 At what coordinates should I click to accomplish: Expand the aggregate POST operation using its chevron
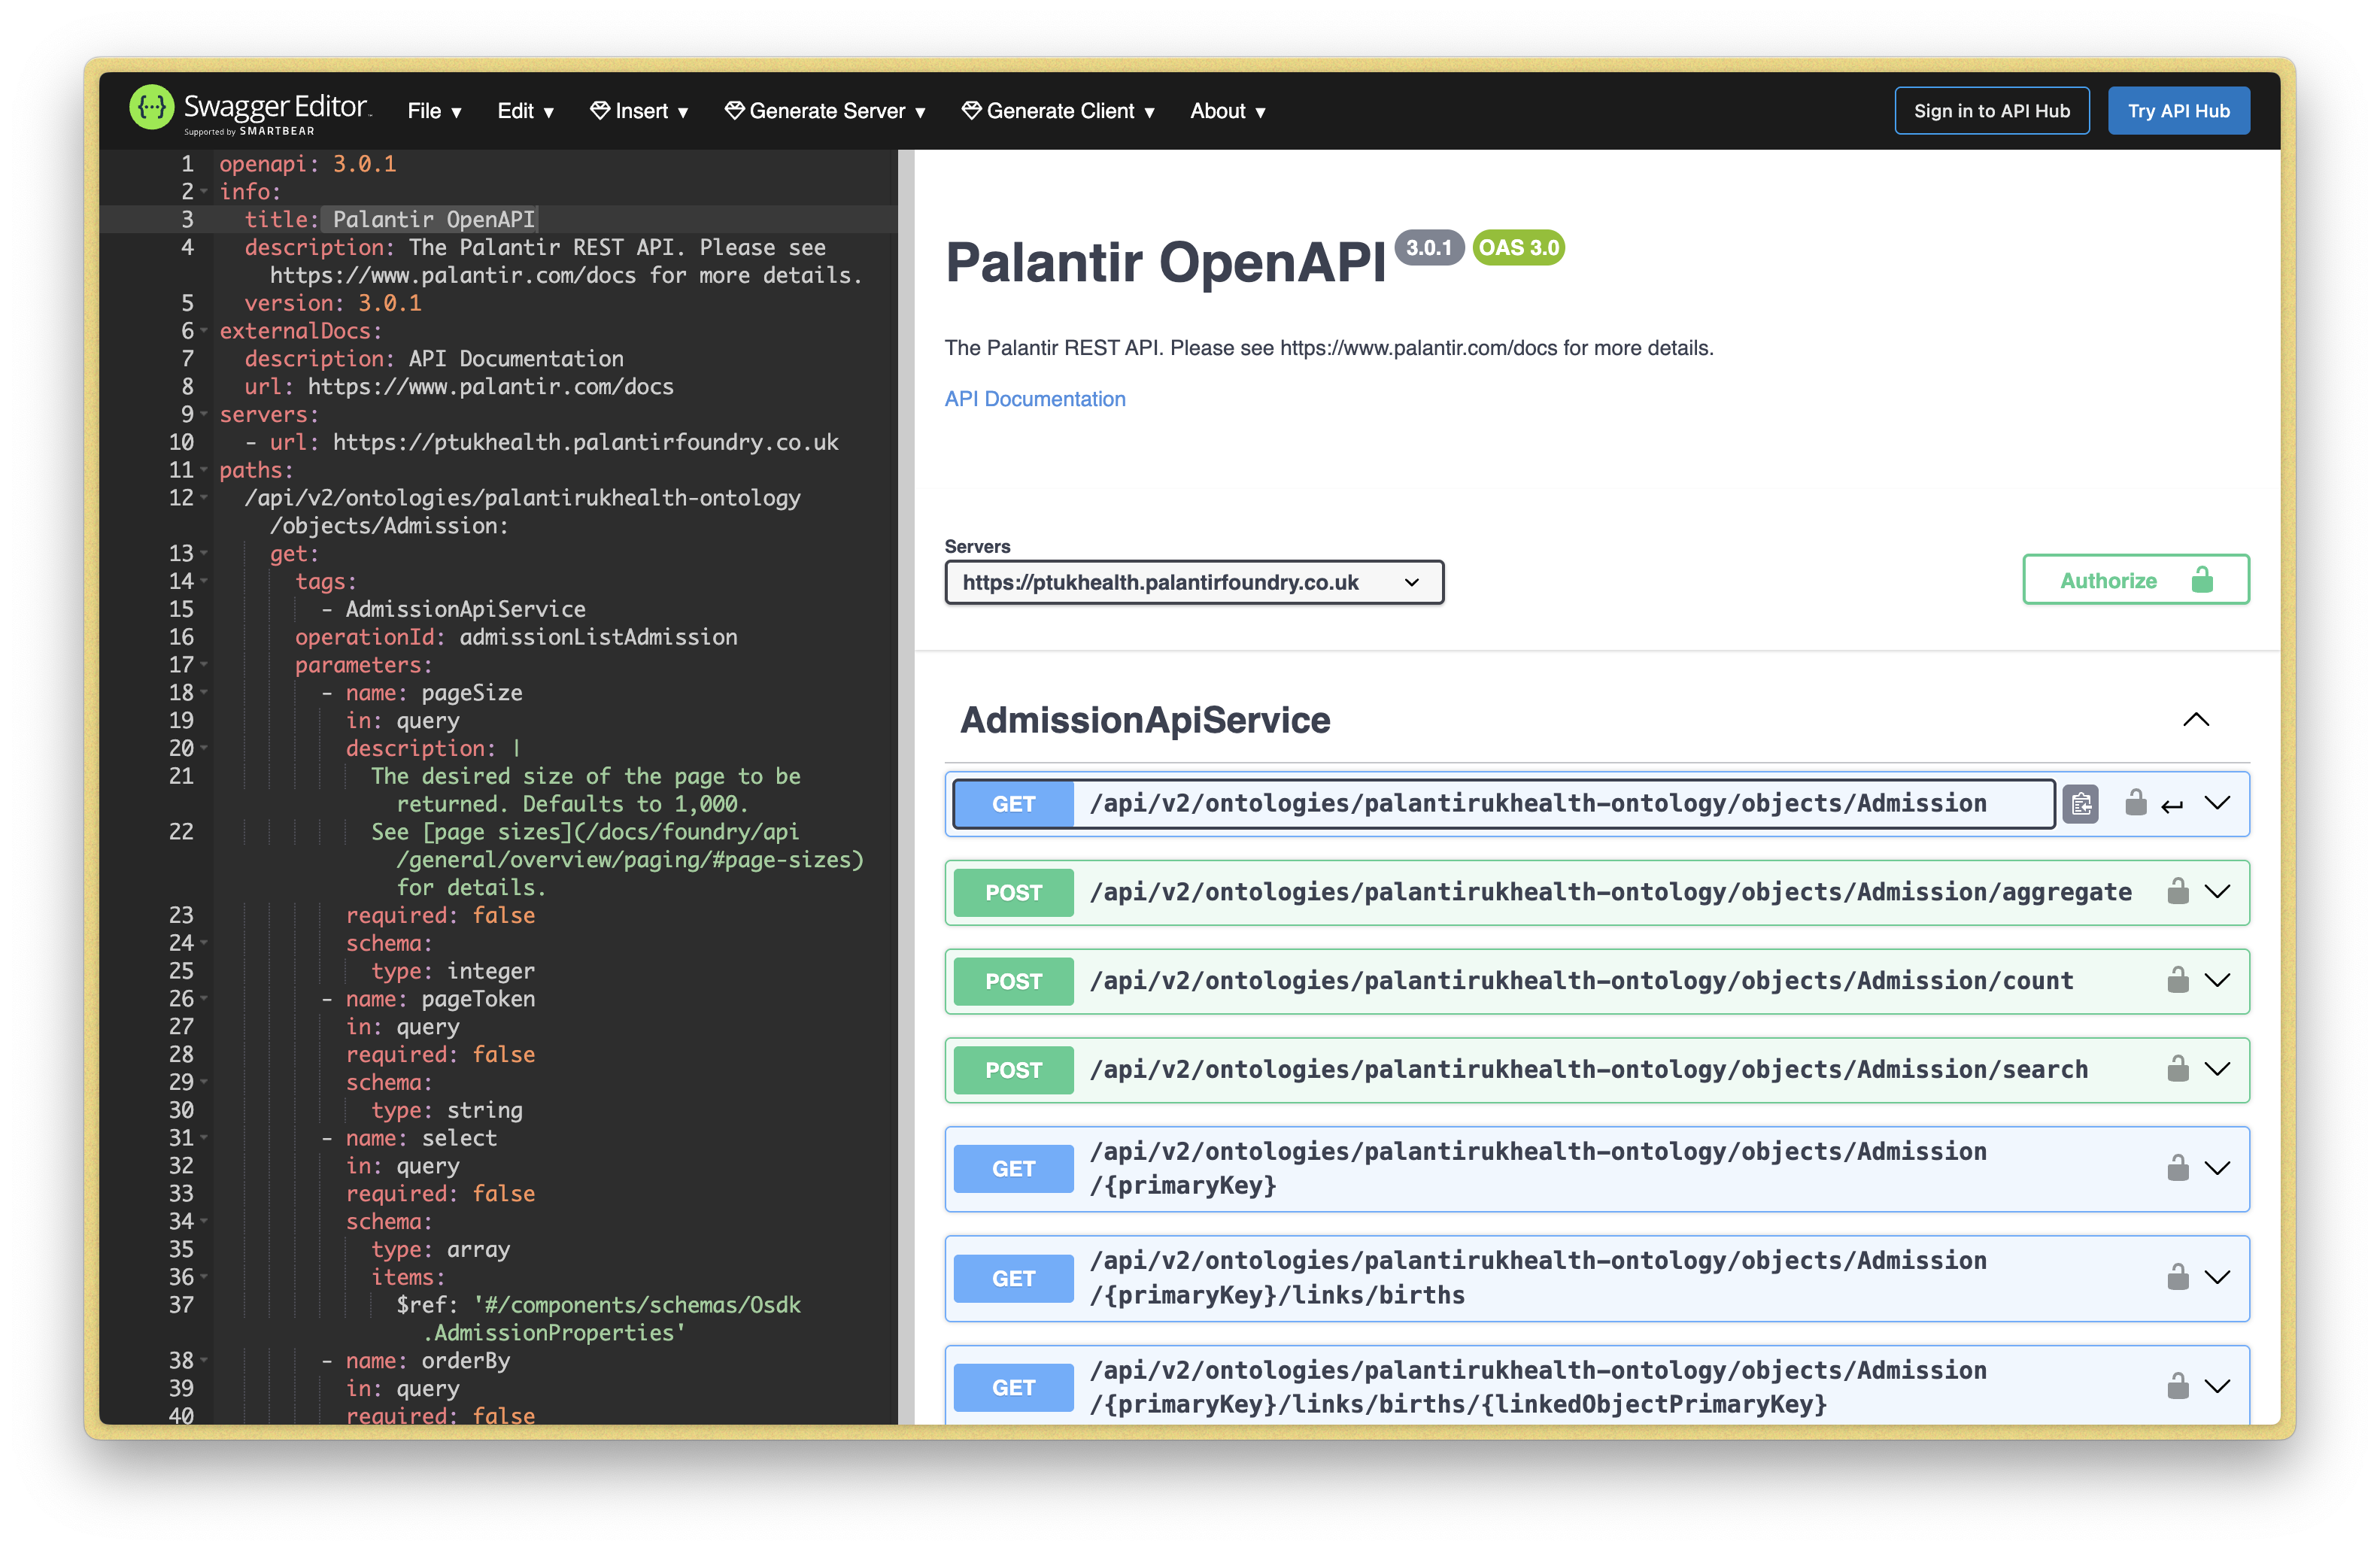(2218, 891)
